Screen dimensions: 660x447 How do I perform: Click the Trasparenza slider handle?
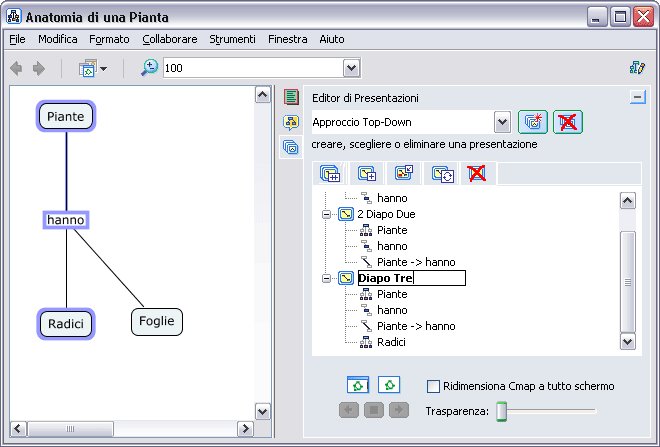[x=501, y=411]
